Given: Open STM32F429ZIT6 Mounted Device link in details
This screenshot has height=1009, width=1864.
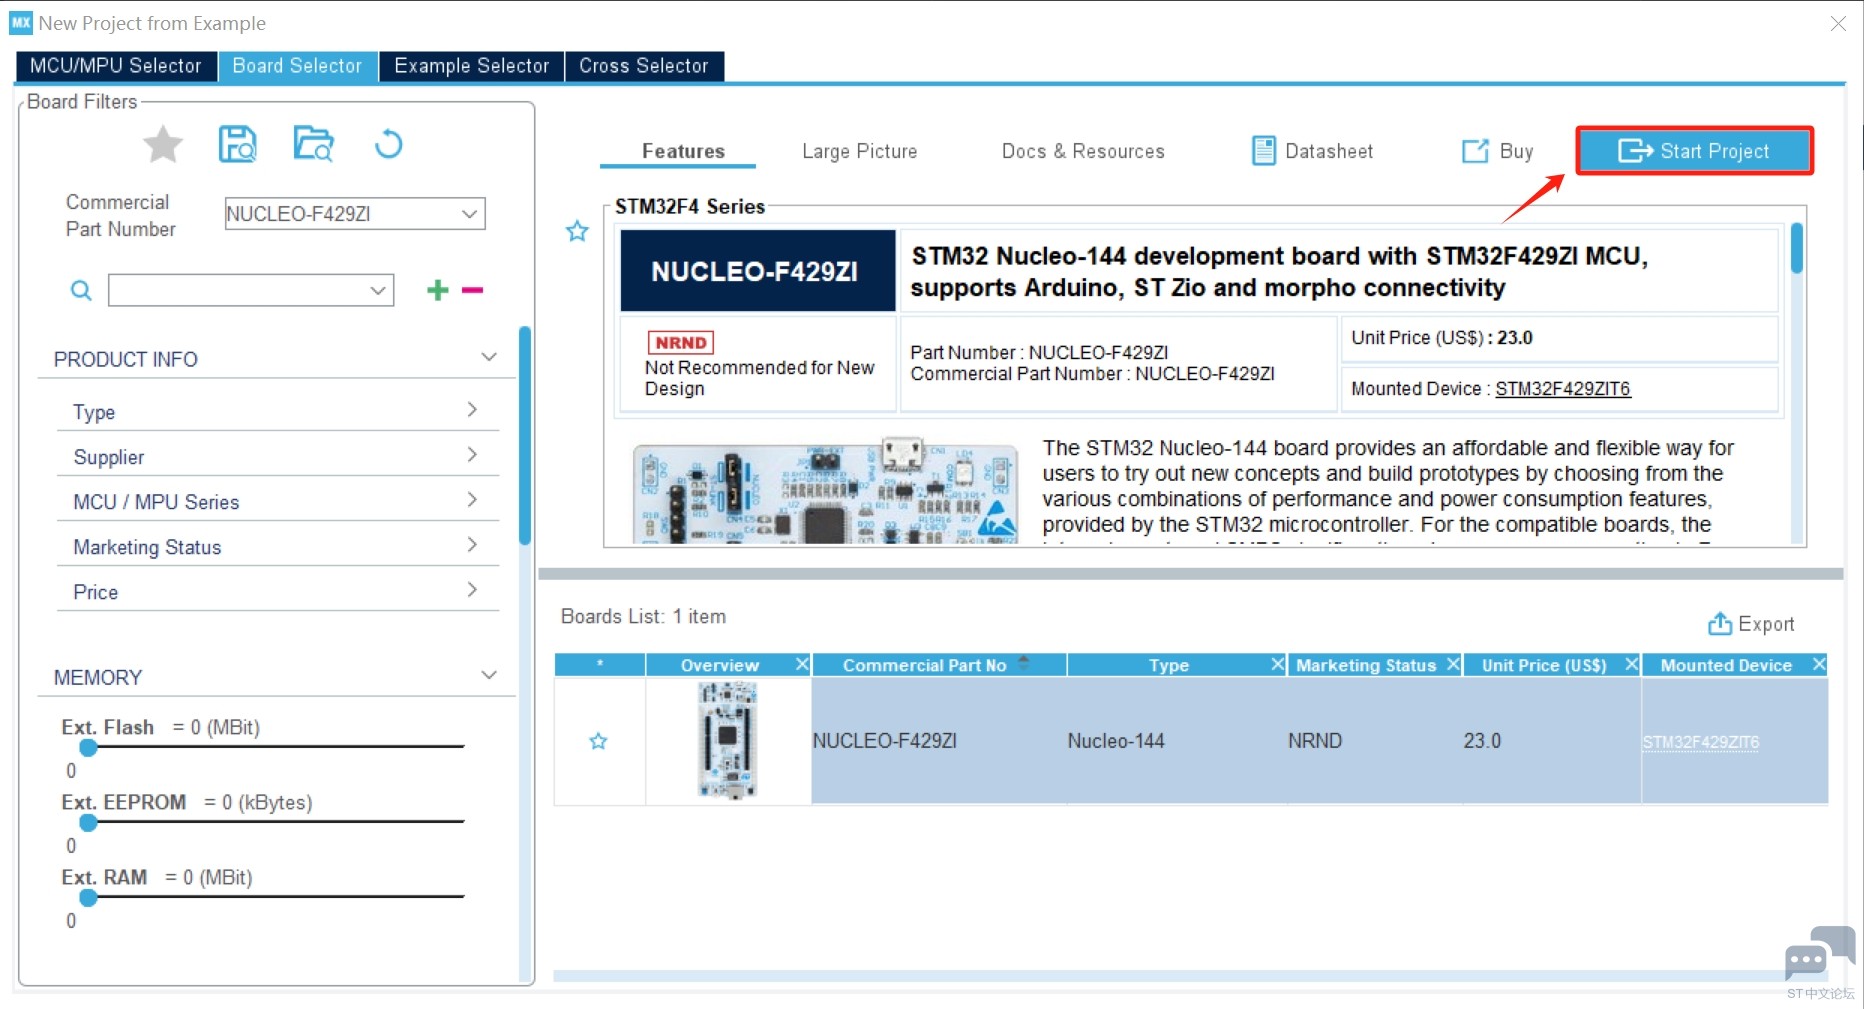Looking at the screenshot, I should [1562, 389].
